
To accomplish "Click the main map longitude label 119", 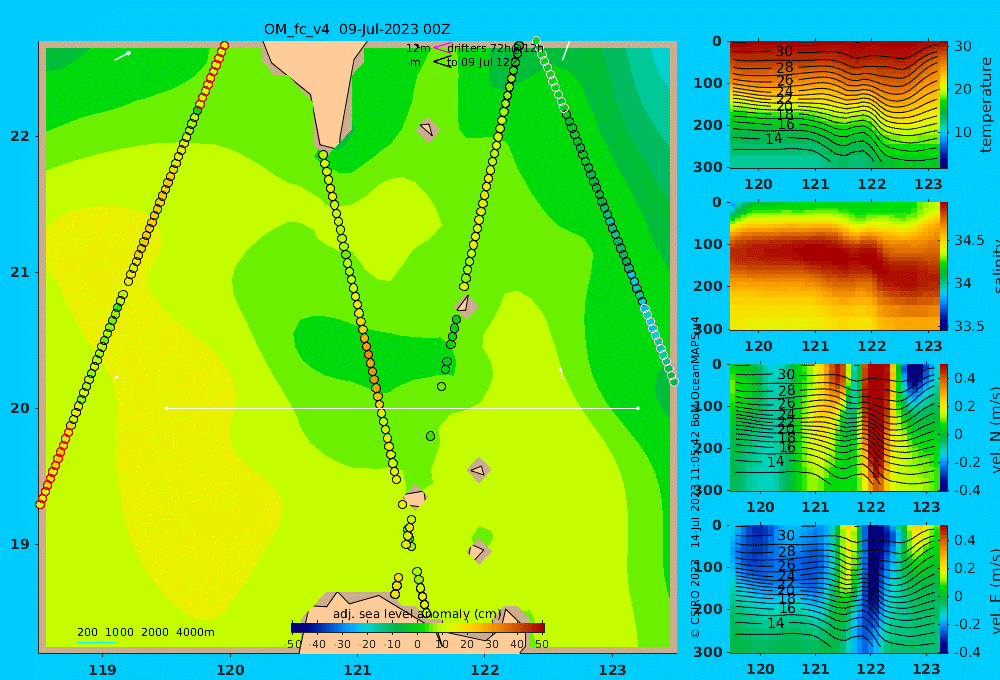I will point(102,670).
